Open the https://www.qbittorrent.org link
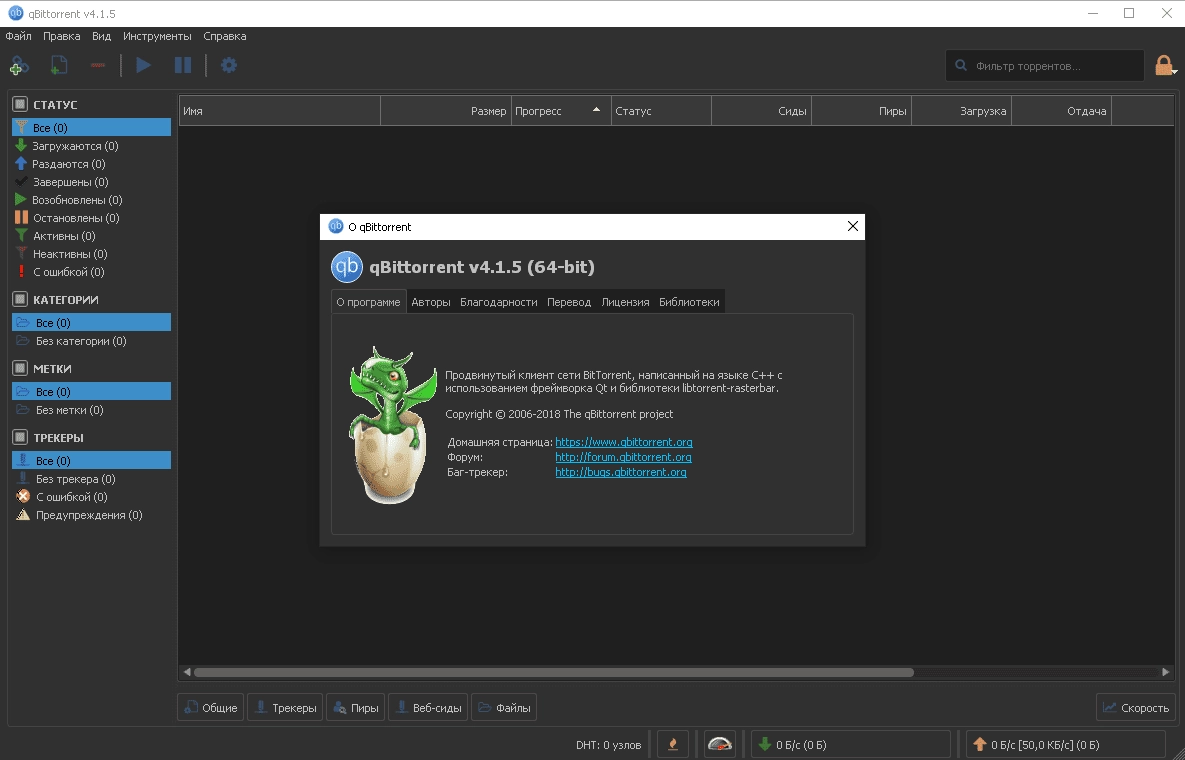Image resolution: width=1185 pixels, height=760 pixels. tap(623, 442)
